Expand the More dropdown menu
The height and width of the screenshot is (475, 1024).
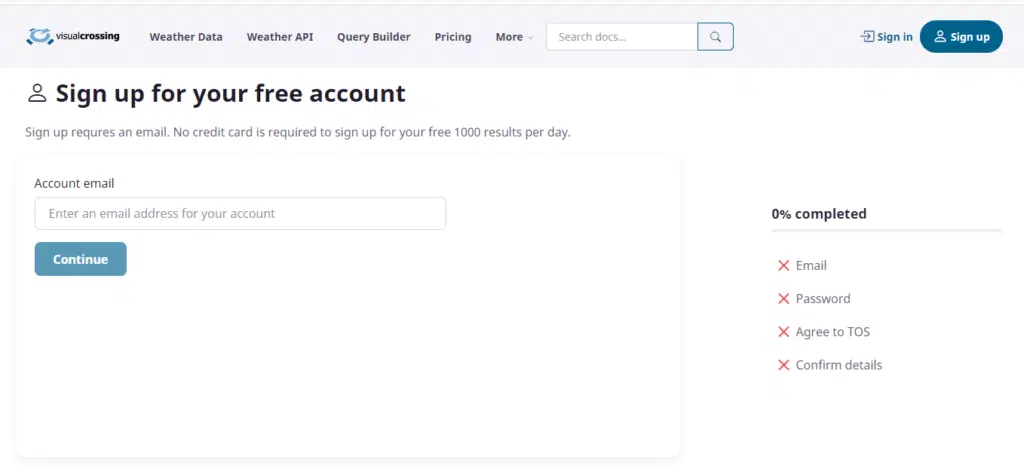[514, 37]
